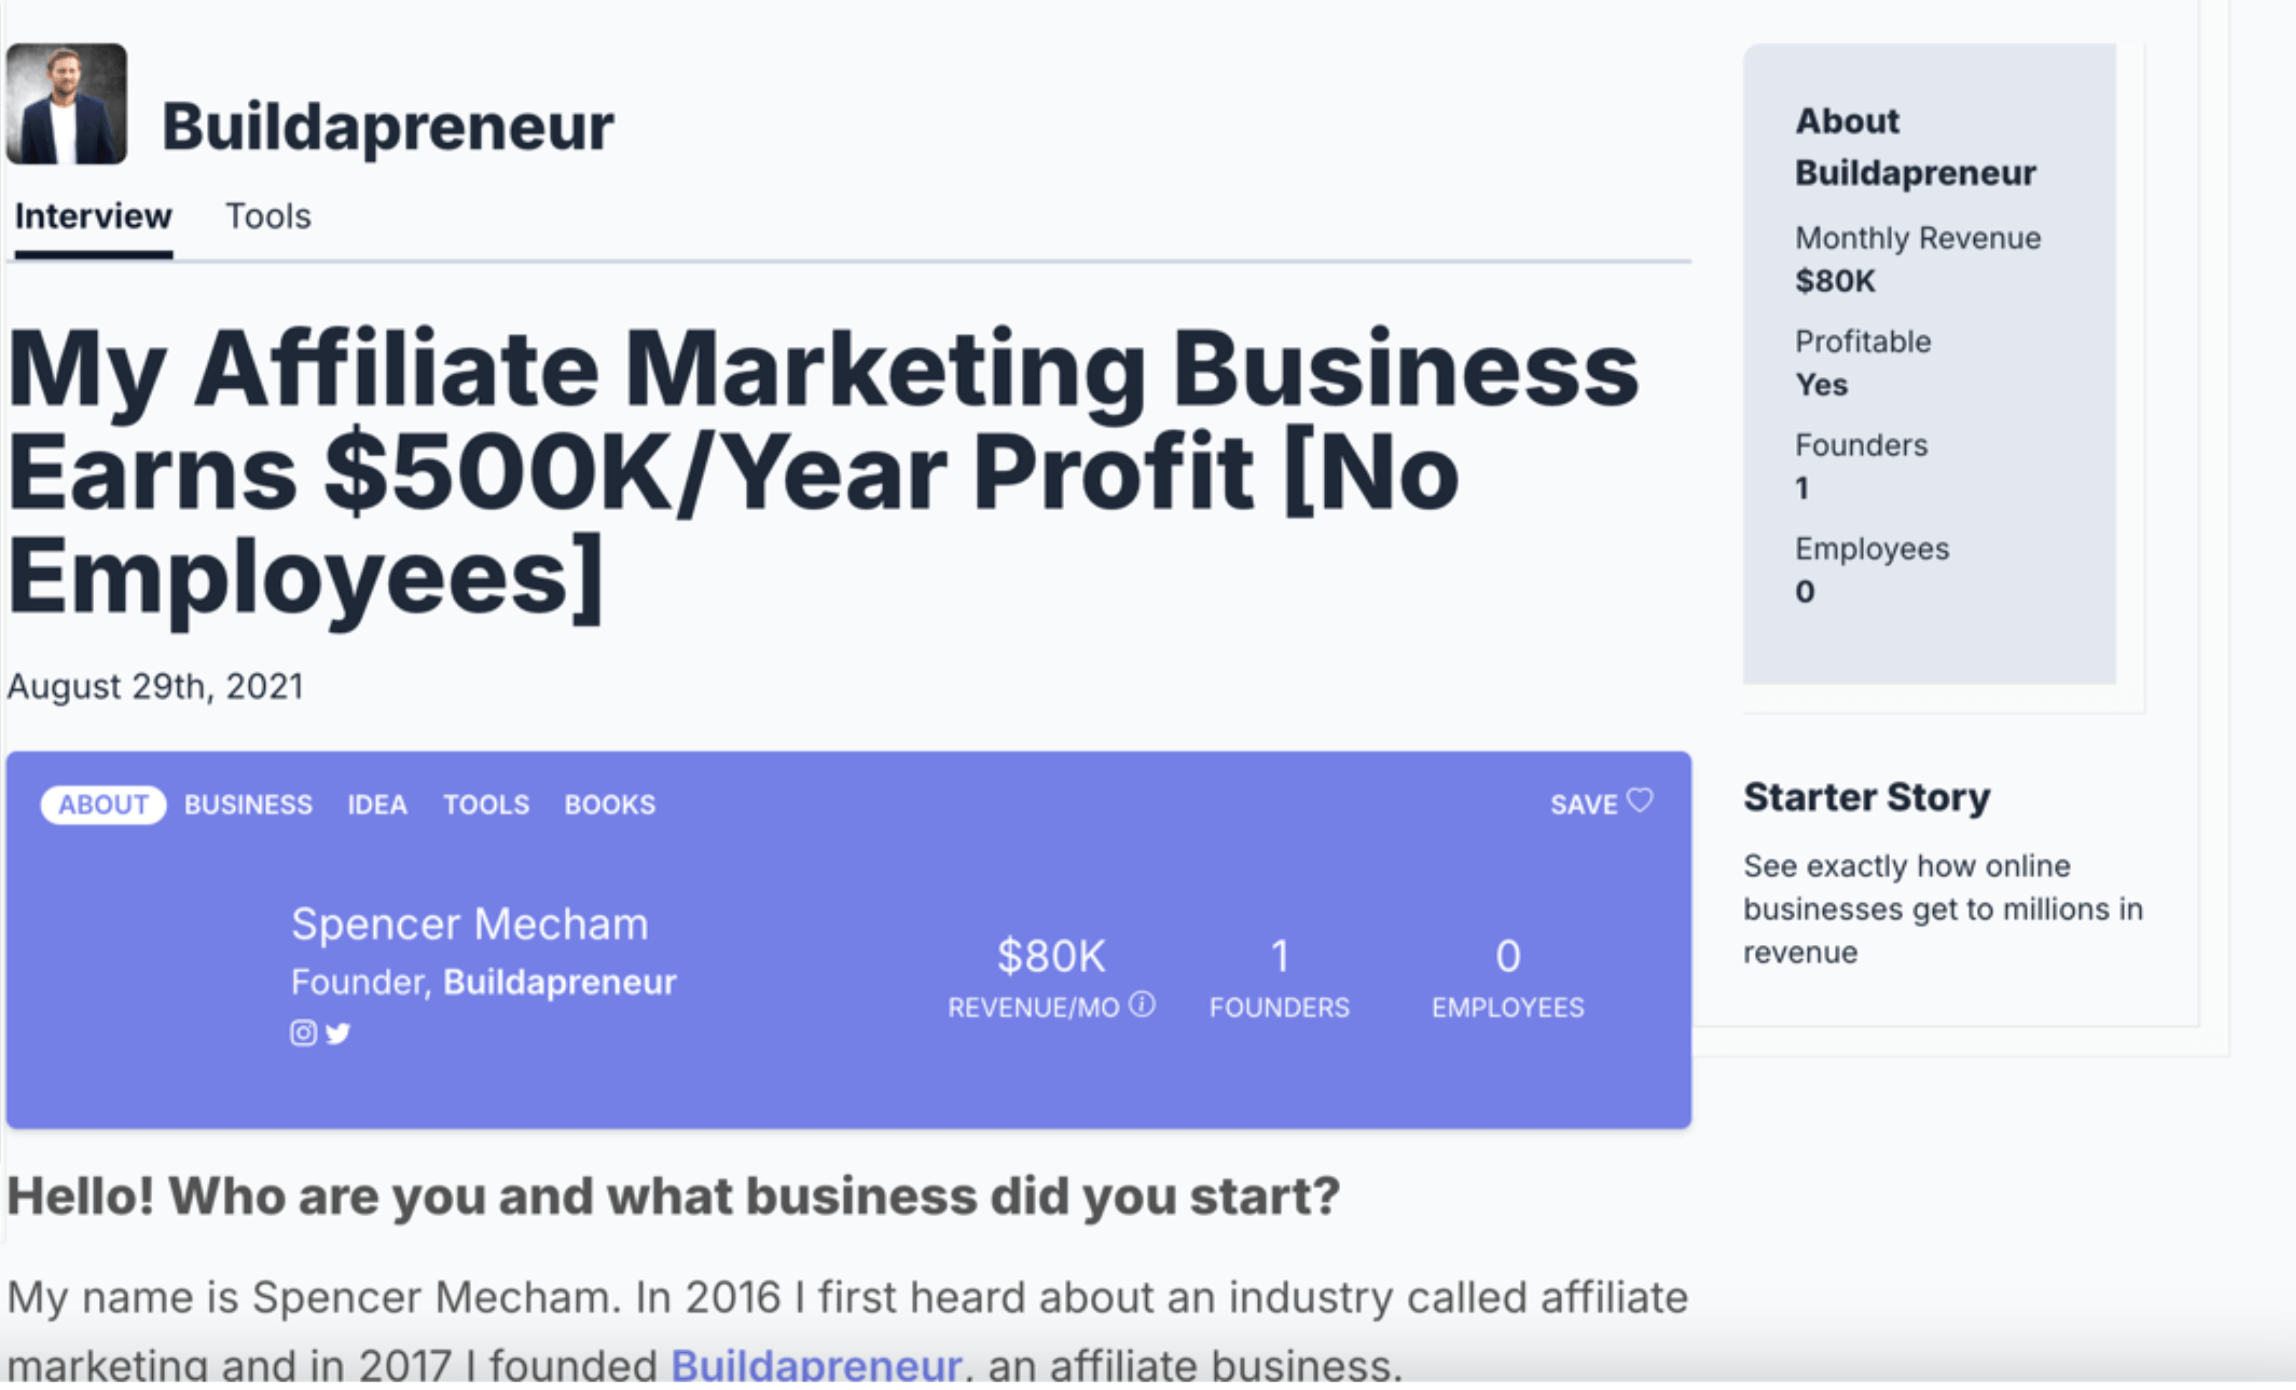Open Spencer Mecham's Twitter bird icon
This screenshot has width=2296, height=1390.
point(338,1033)
